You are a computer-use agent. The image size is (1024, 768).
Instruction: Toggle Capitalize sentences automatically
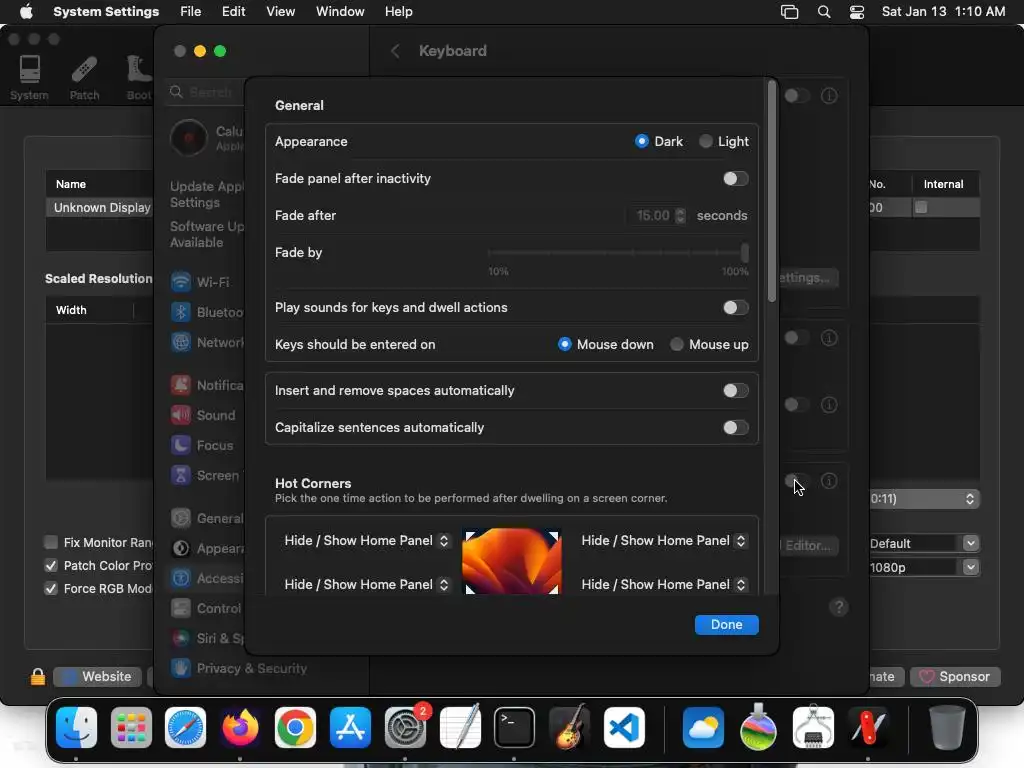coord(735,427)
